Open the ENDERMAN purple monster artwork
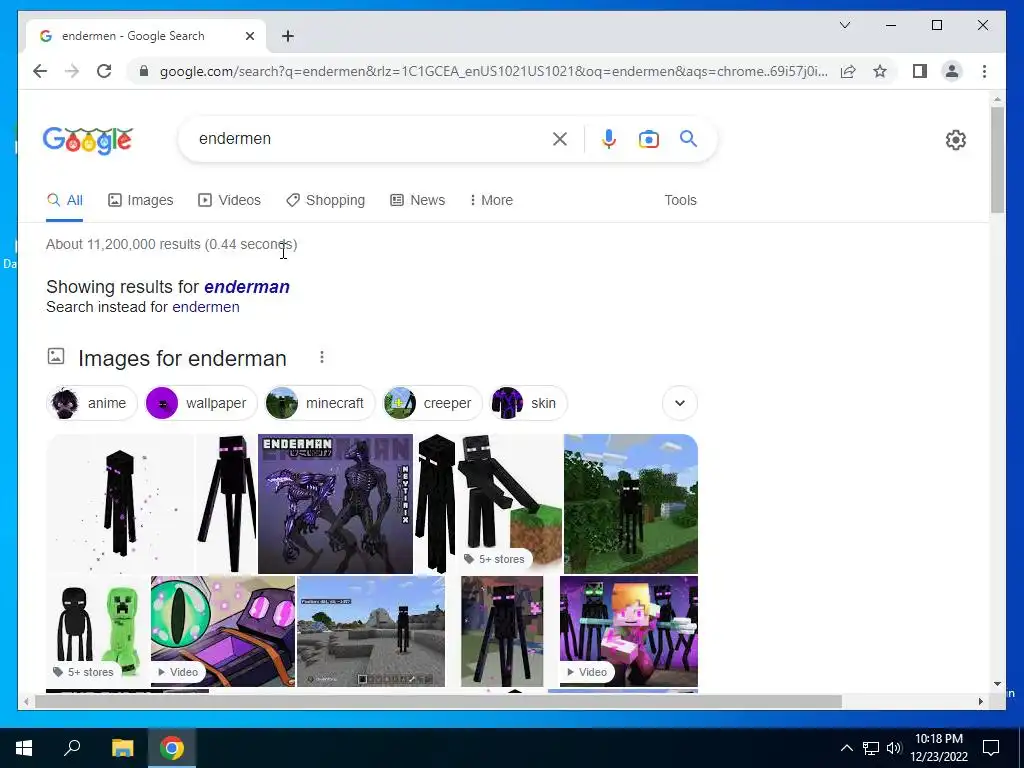Viewport: 1024px width, 768px height. click(335, 504)
